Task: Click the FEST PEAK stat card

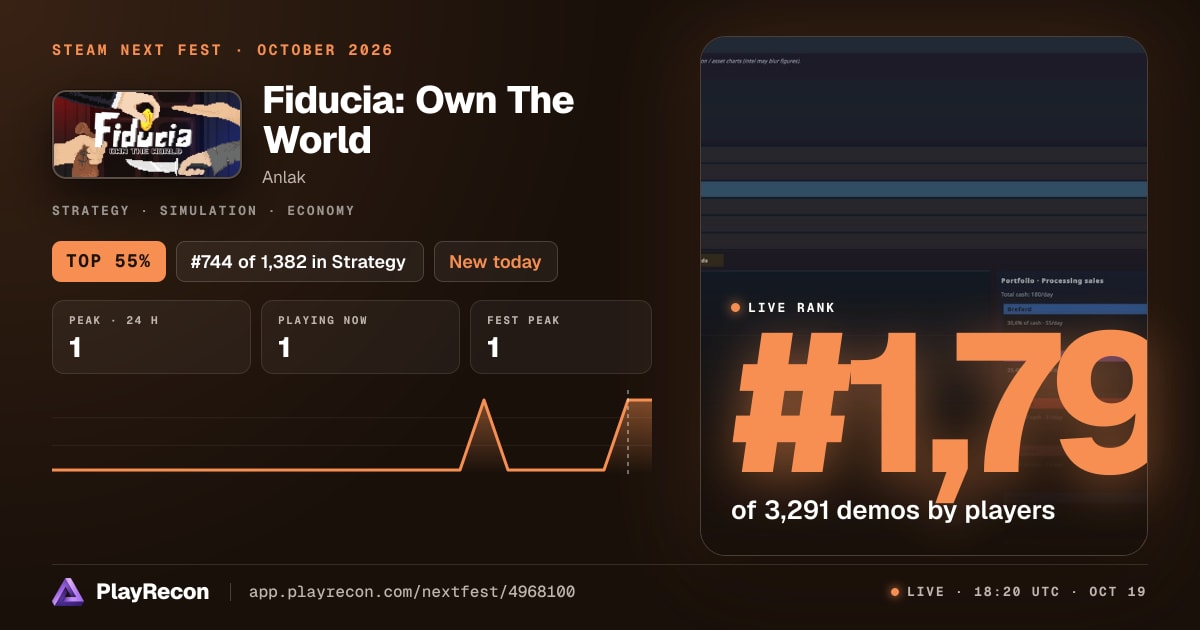Action: [561, 337]
